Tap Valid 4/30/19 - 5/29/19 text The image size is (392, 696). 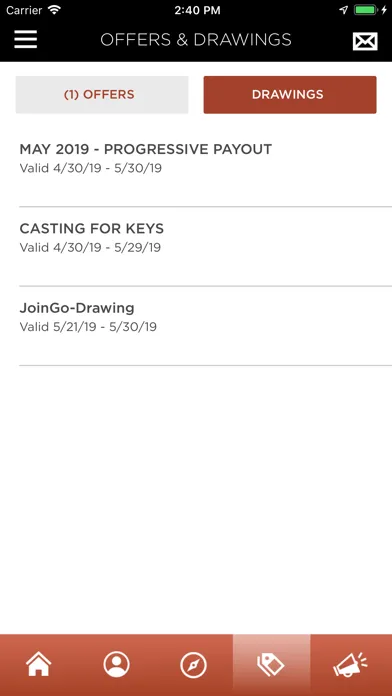90,247
